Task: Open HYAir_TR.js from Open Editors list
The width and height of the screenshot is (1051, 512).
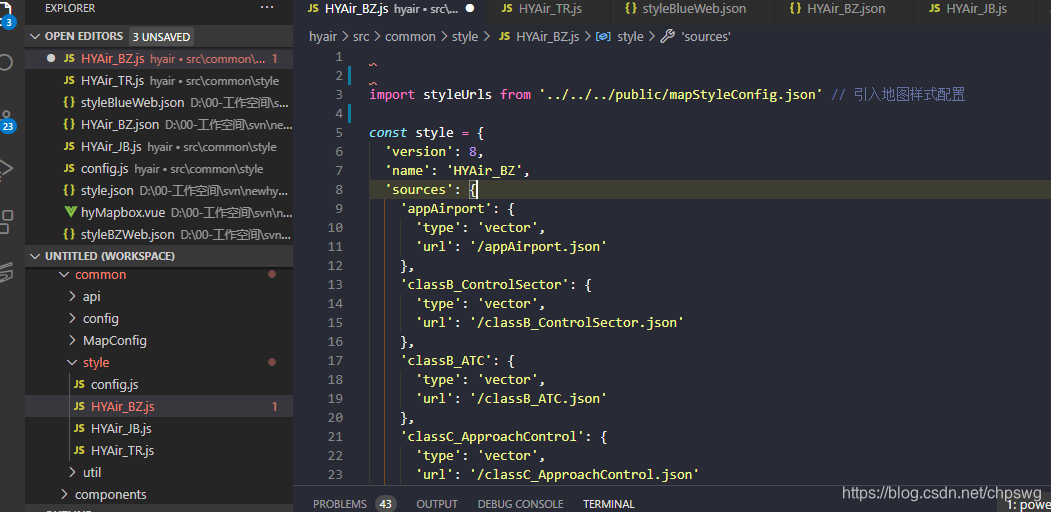Action: pyautogui.click(x=159, y=81)
